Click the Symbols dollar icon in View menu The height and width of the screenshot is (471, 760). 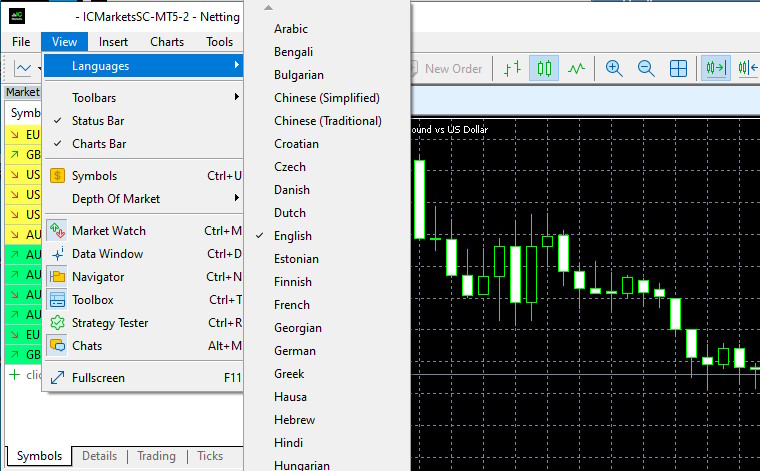tap(57, 175)
